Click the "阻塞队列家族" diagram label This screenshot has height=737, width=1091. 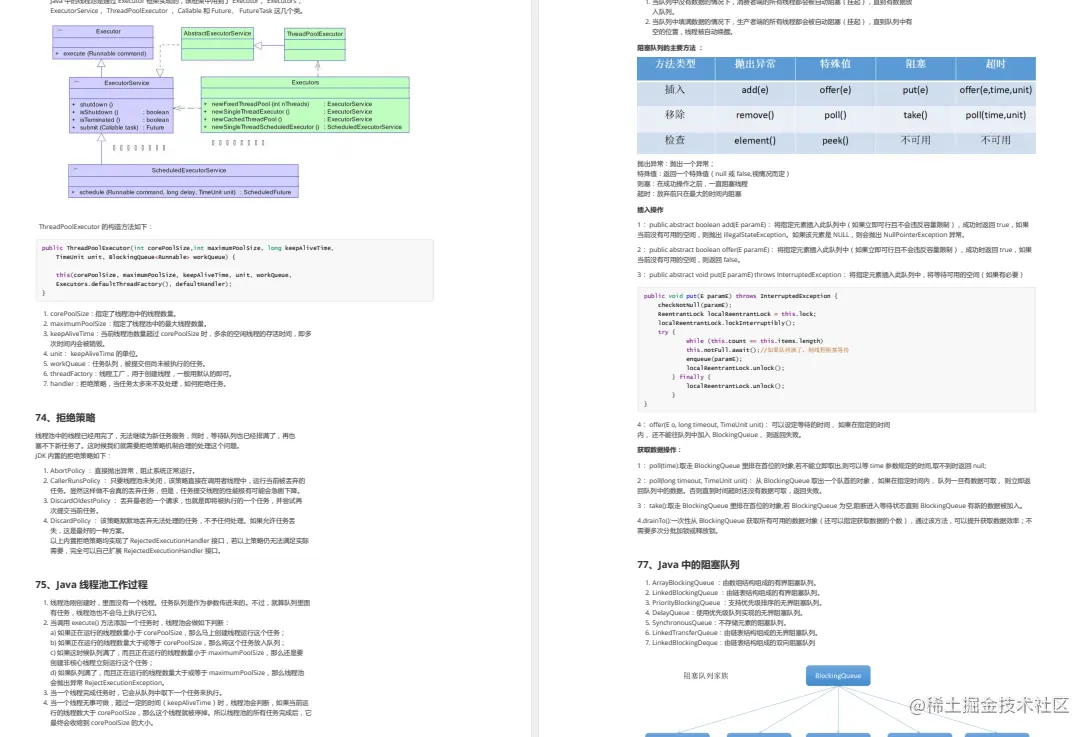click(706, 676)
